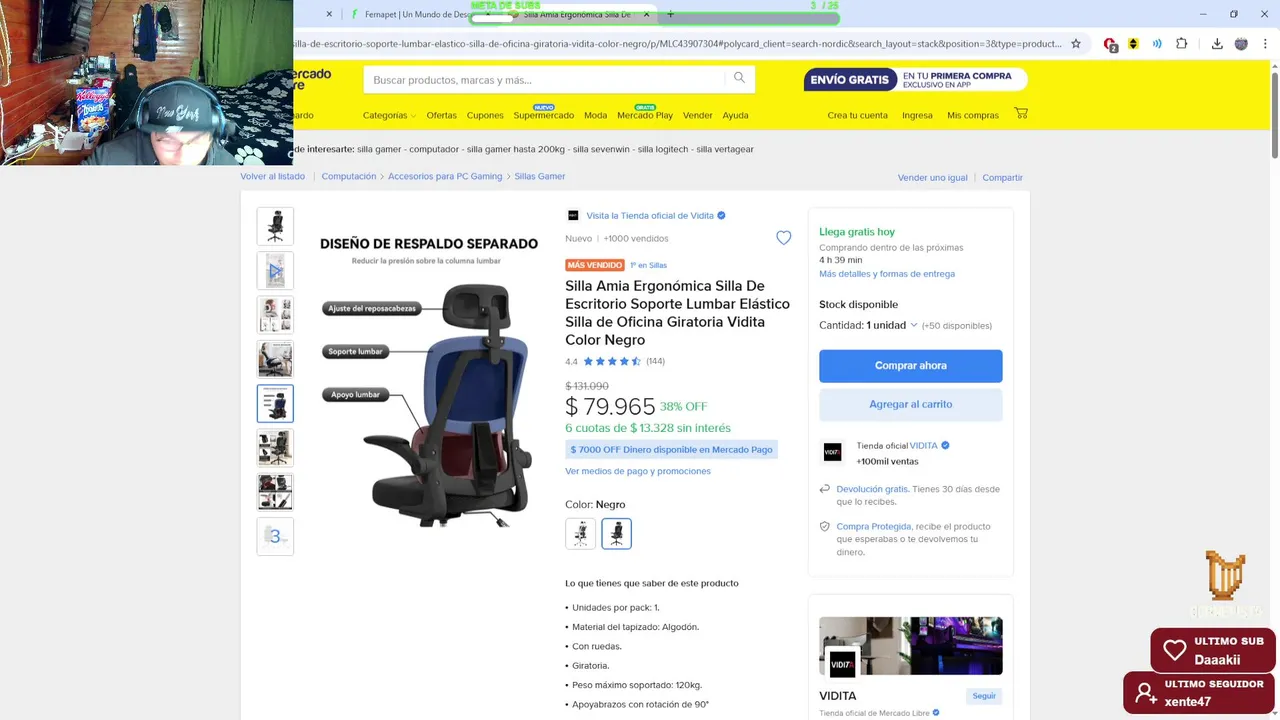The image size is (1280, 720).
Task: Open Ver medios de pago y promociones
Action: 638,471
